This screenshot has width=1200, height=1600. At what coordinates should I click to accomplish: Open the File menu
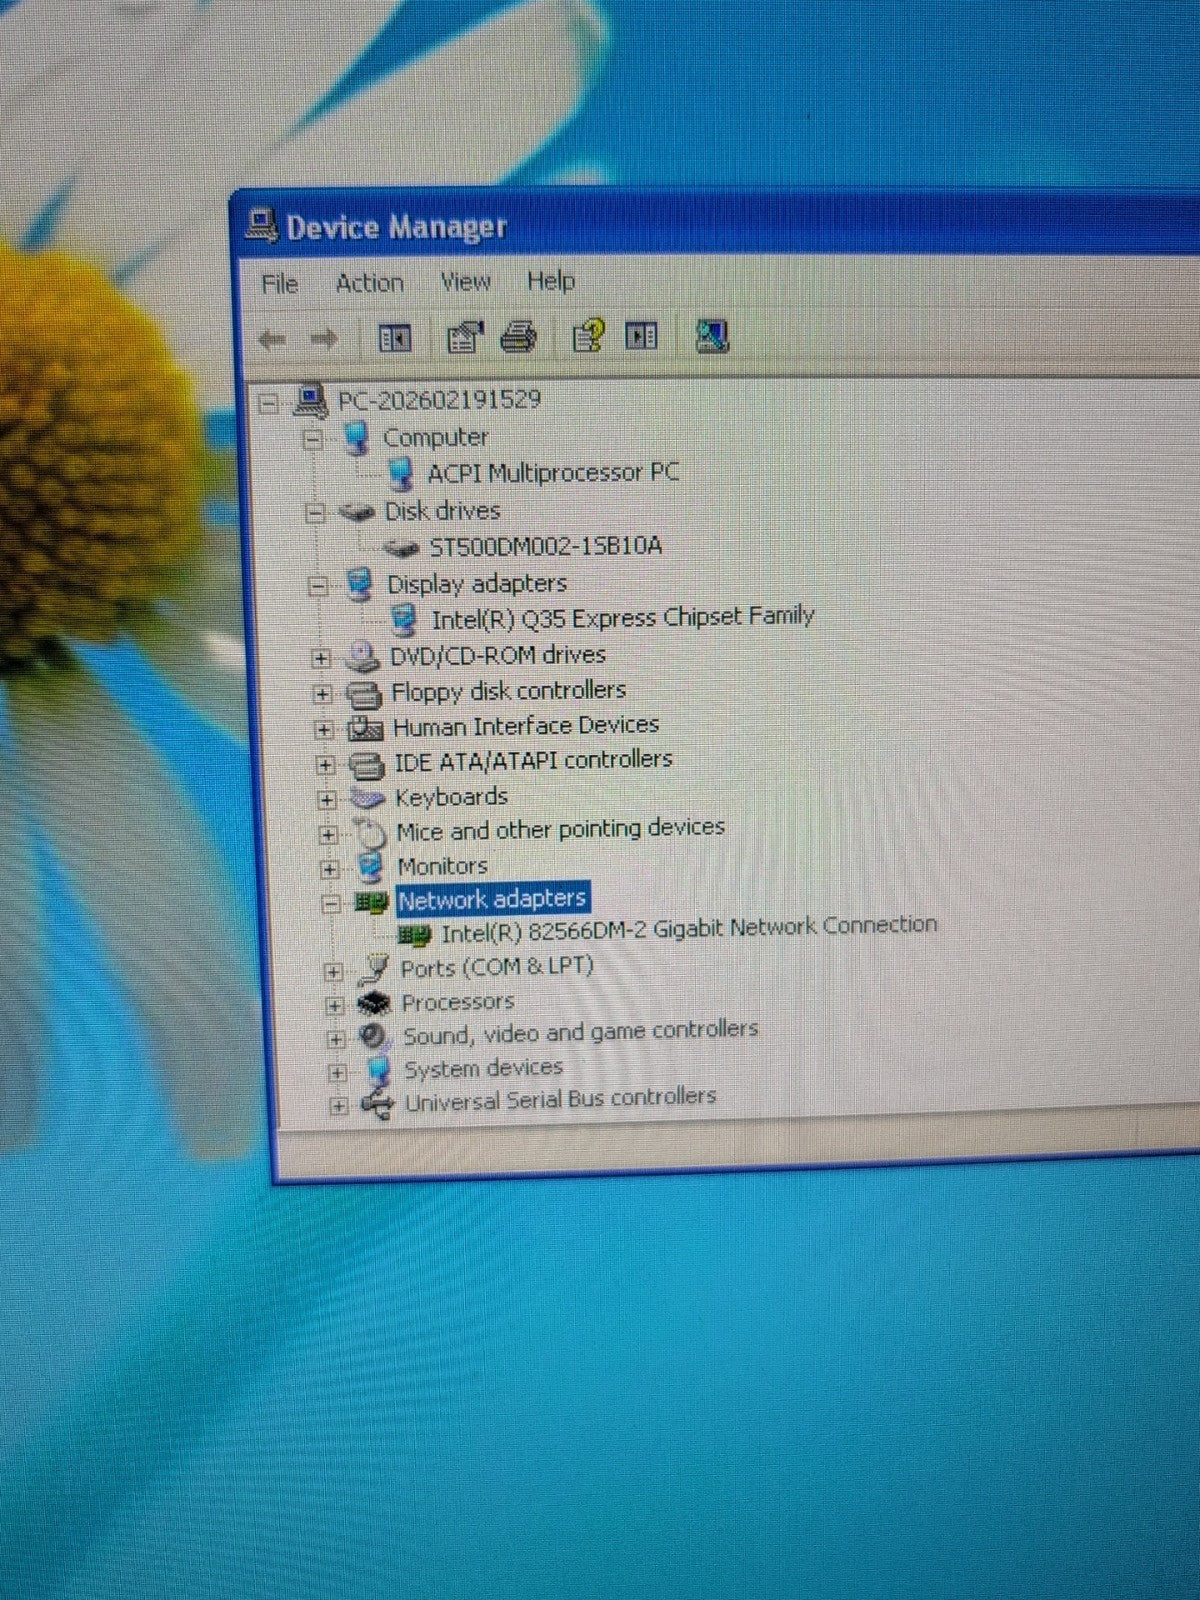(280, 284)
